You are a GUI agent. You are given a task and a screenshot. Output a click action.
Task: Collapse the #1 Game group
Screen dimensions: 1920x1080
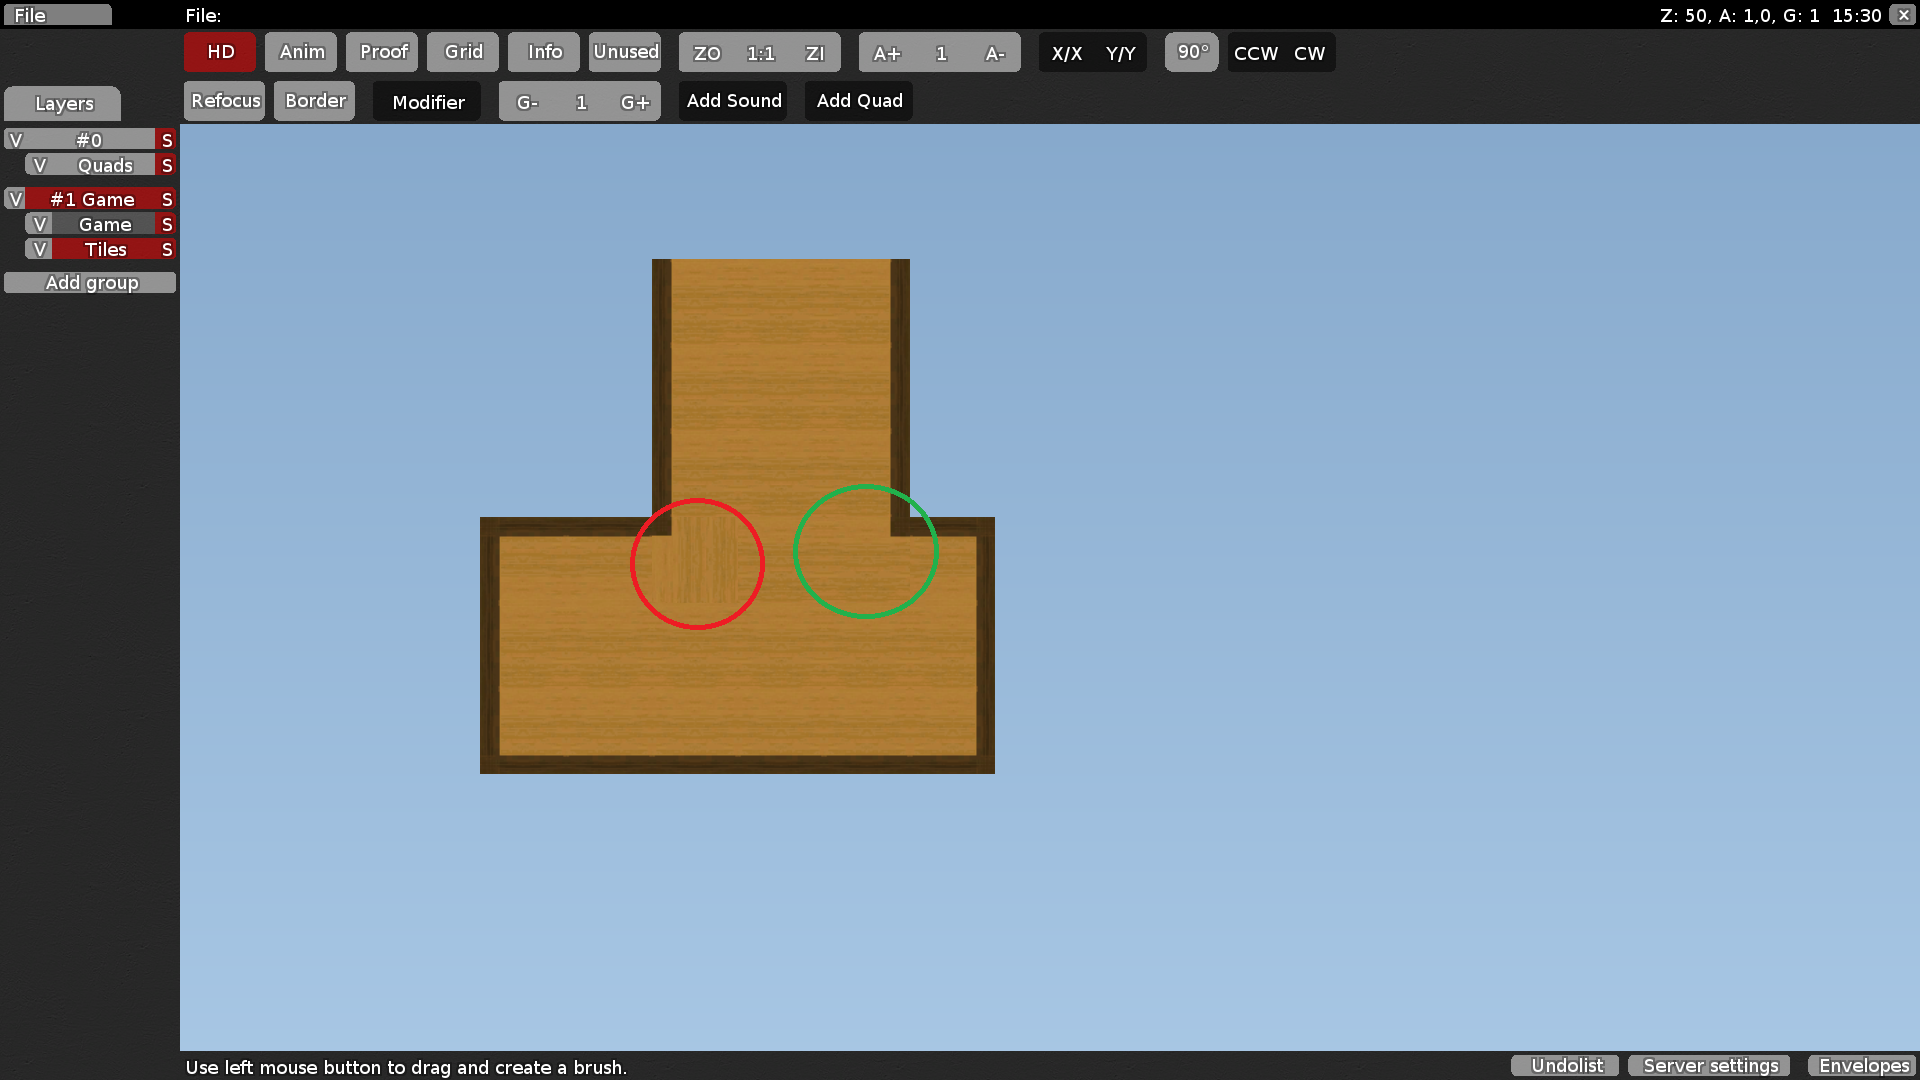click(x=92, y=199)
